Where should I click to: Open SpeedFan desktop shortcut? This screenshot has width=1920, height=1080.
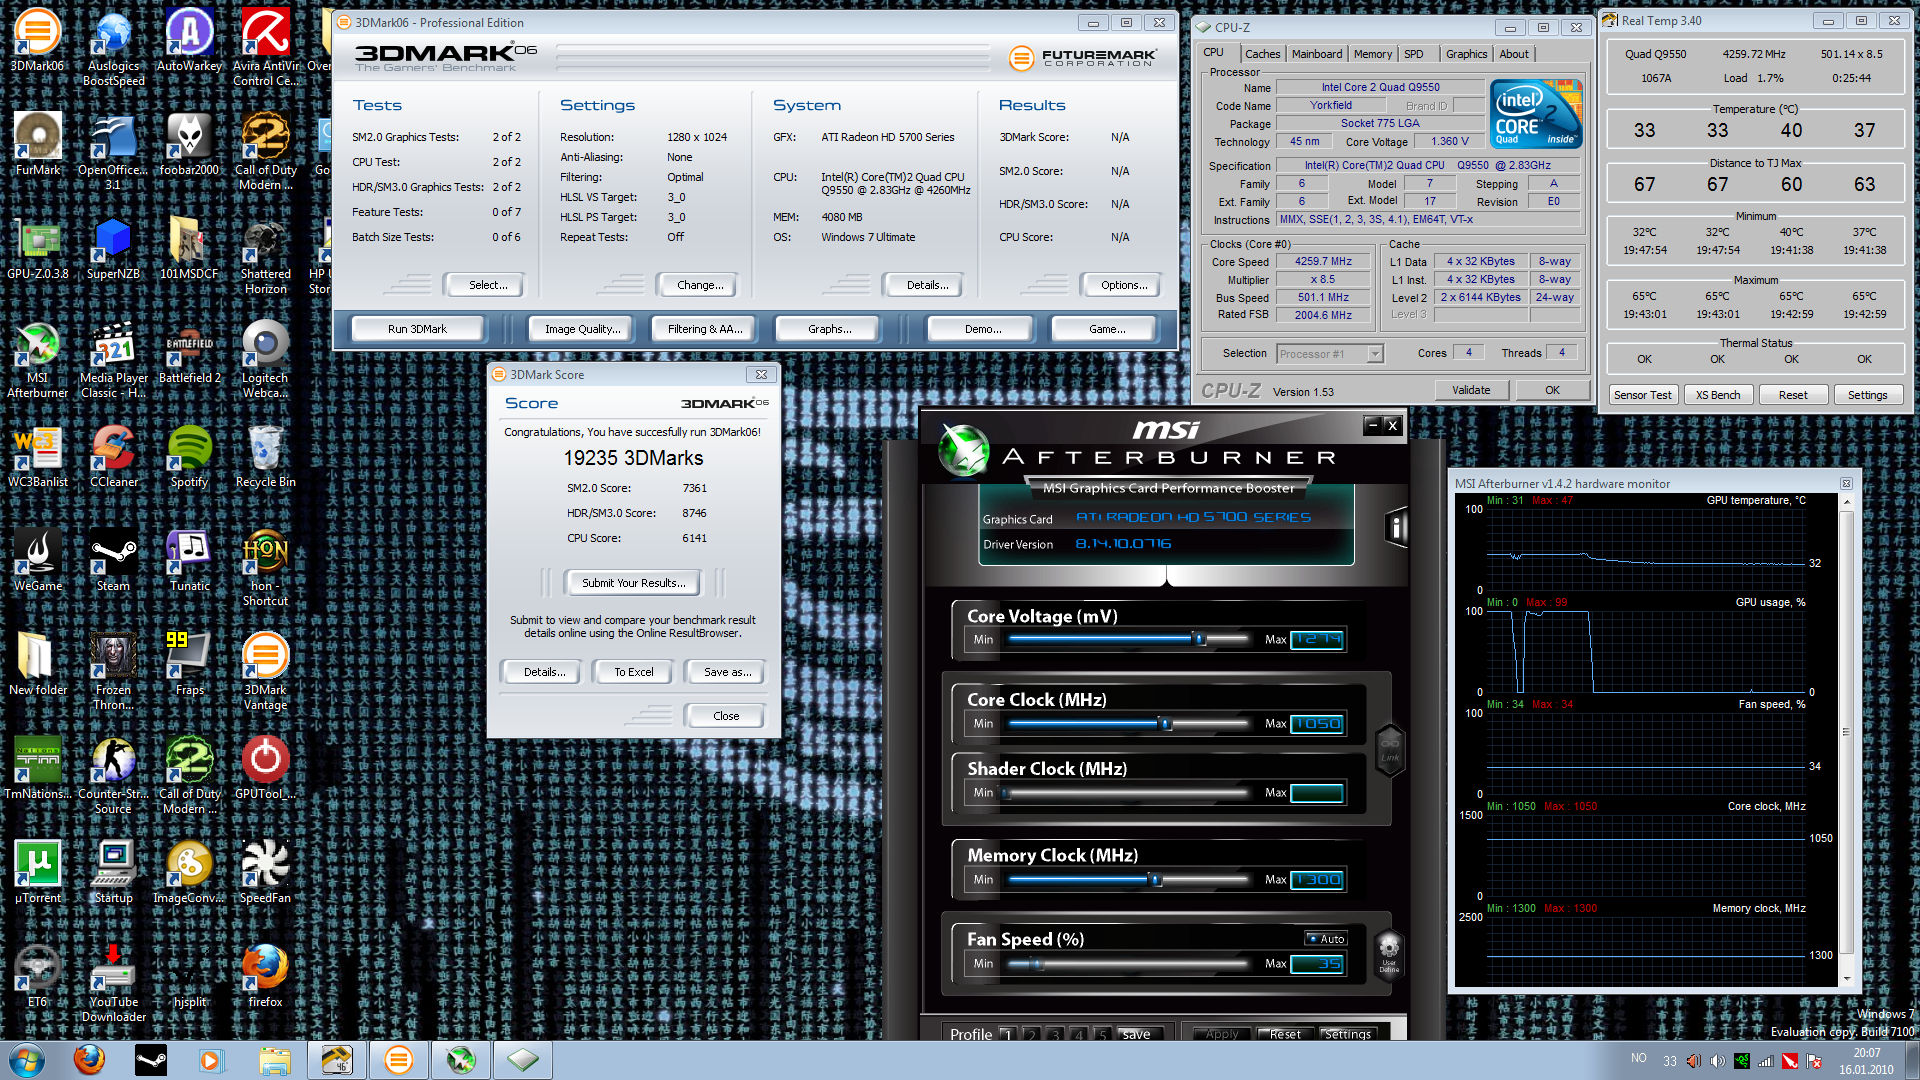265,872
